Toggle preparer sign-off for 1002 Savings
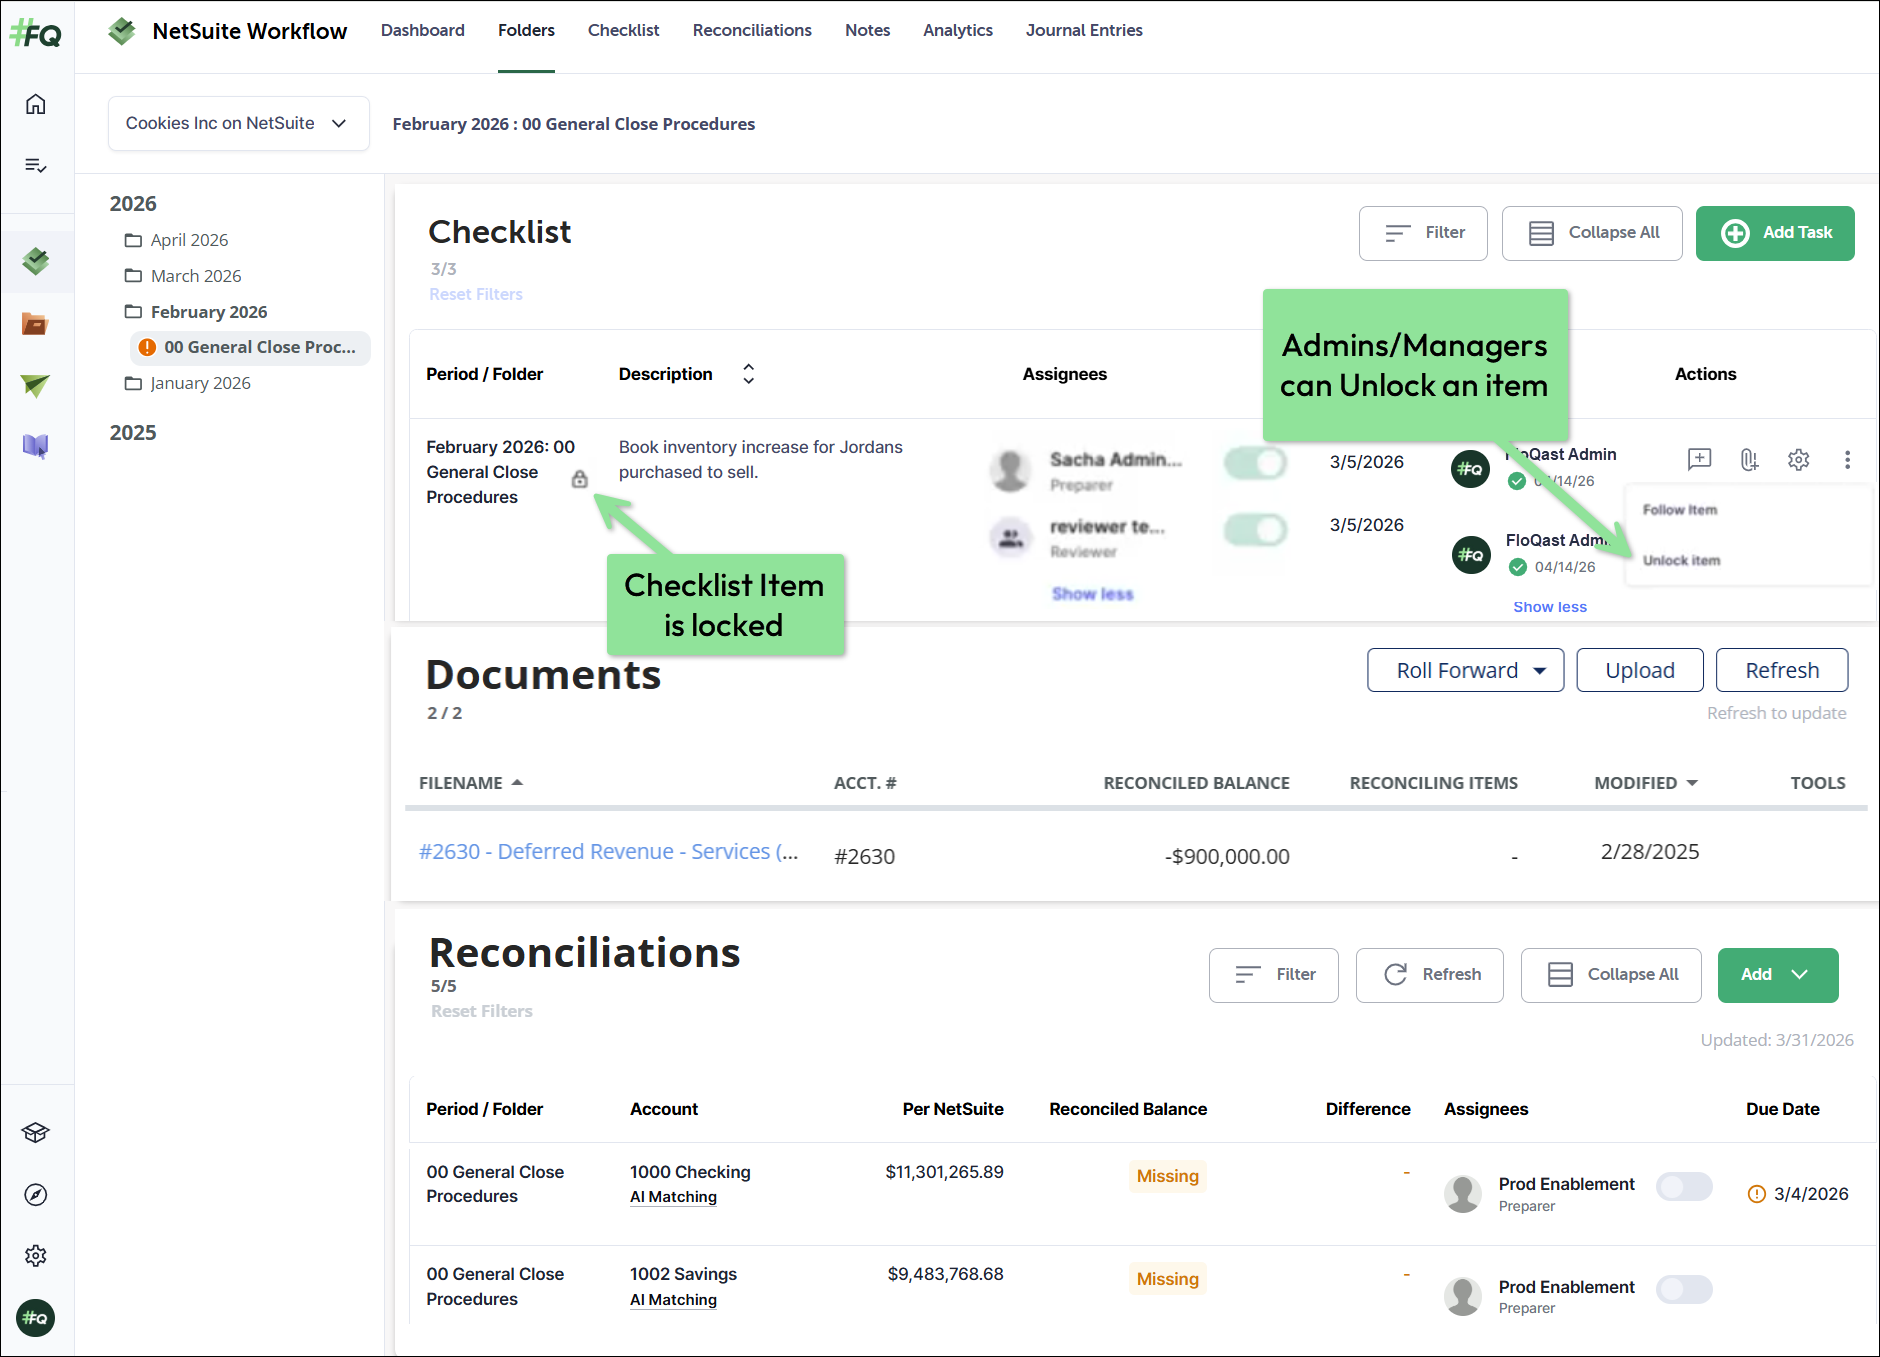Viewport: 1880px width, 1357px height. coord(1684,1289)
